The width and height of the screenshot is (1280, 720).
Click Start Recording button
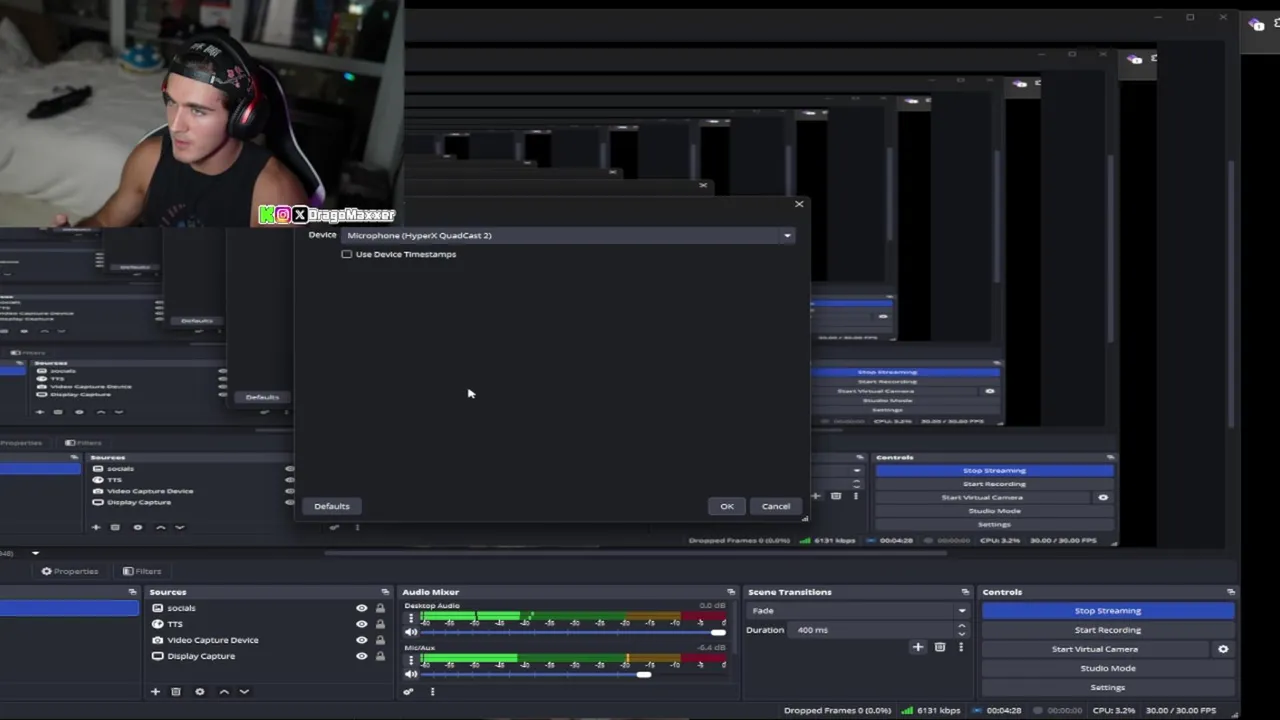pyautogui.click(x=1108, y=630)
